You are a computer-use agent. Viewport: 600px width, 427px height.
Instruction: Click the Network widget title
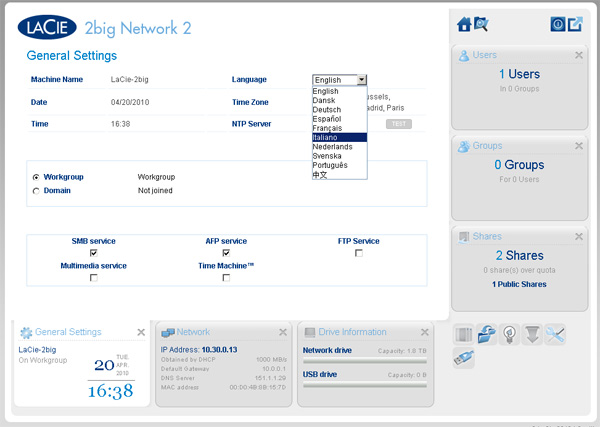193,332
